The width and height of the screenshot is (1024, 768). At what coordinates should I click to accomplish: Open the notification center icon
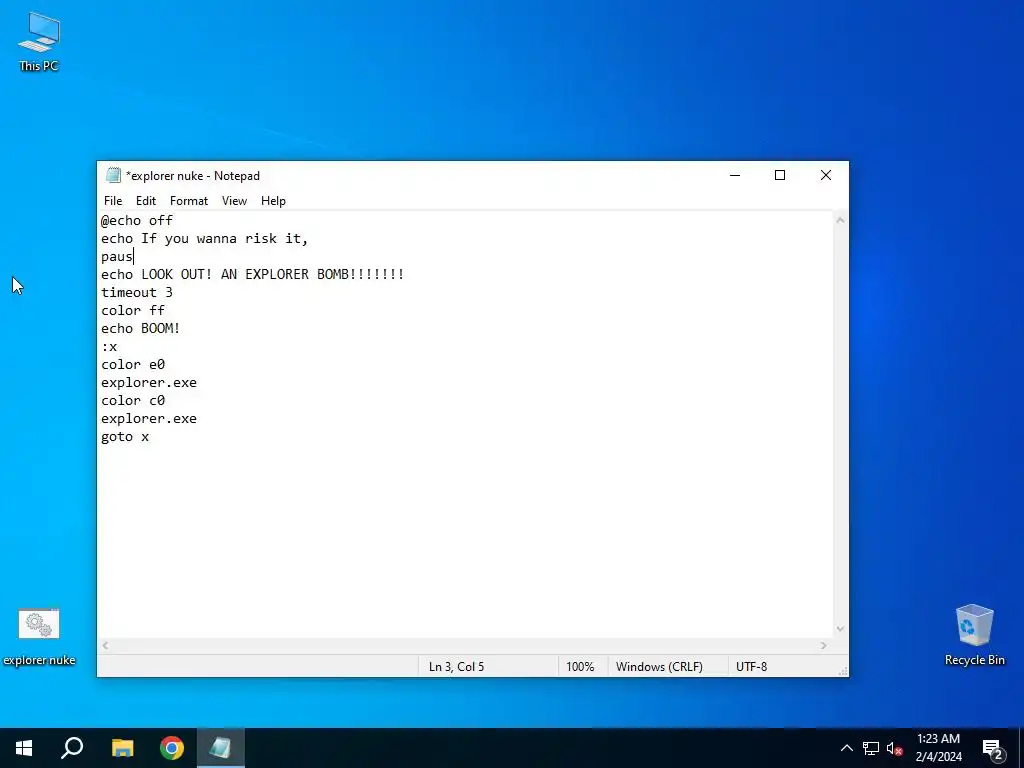tap(993, 748)
